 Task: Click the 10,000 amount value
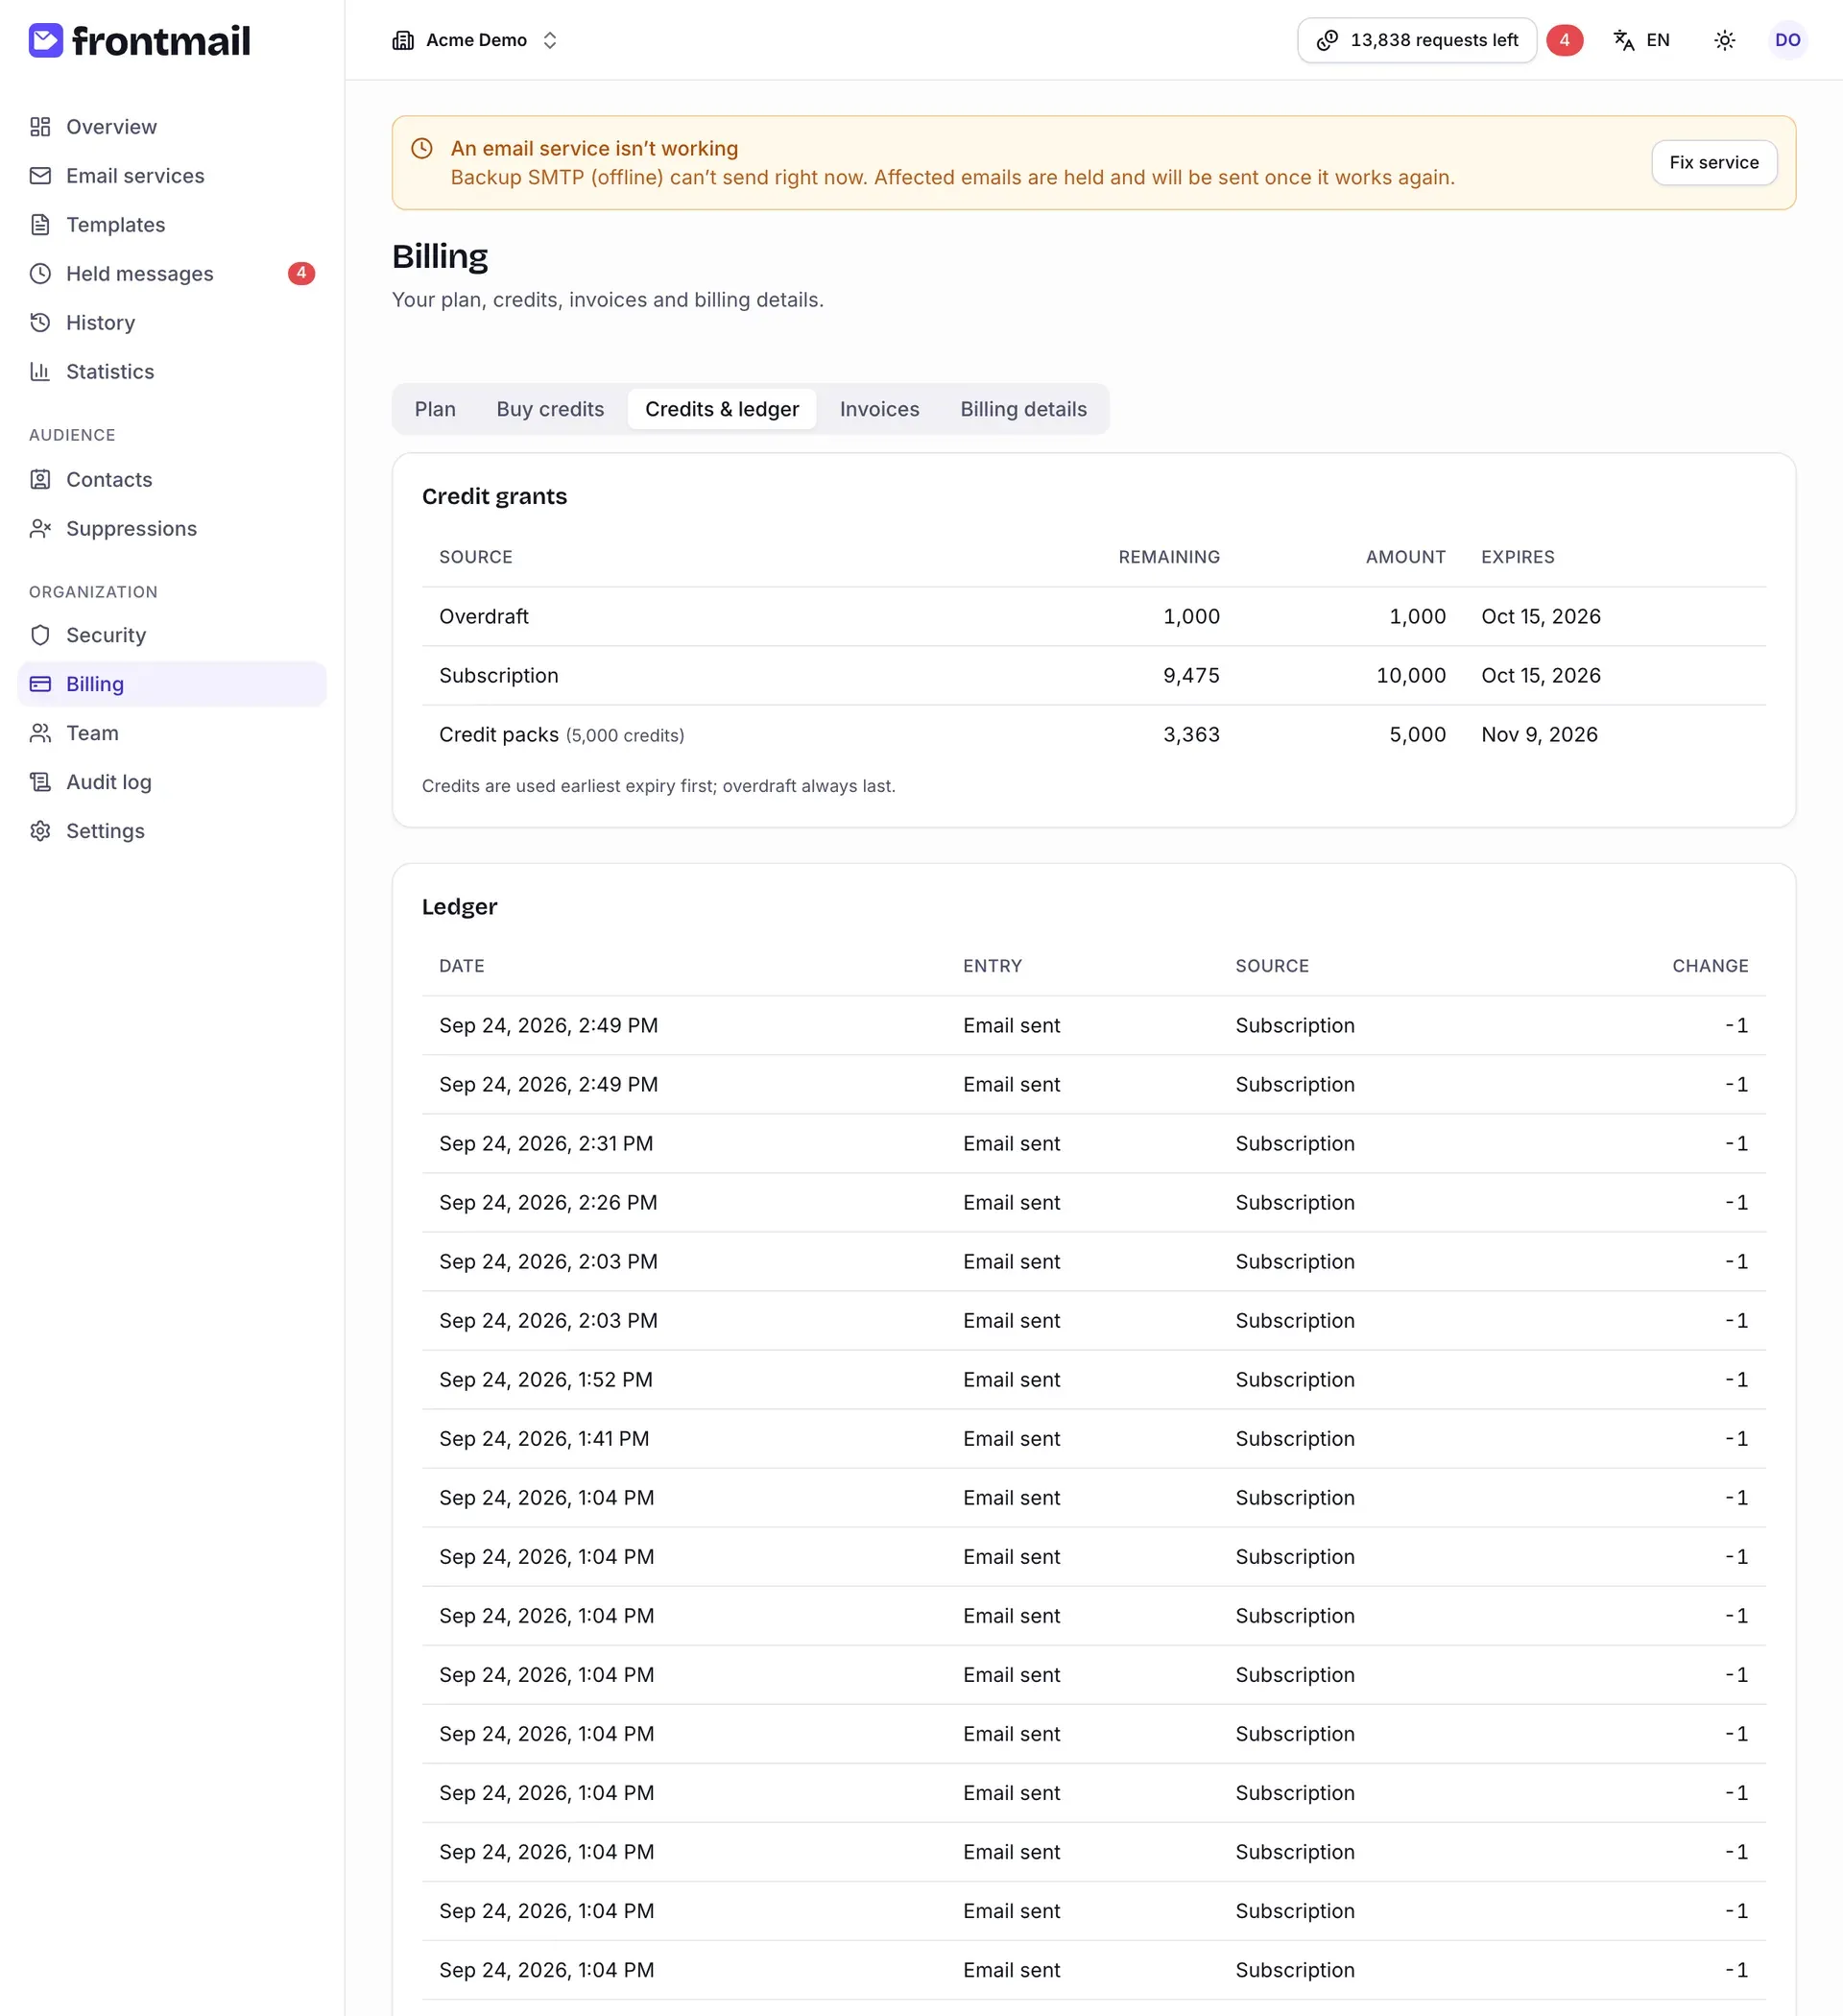1410,676
